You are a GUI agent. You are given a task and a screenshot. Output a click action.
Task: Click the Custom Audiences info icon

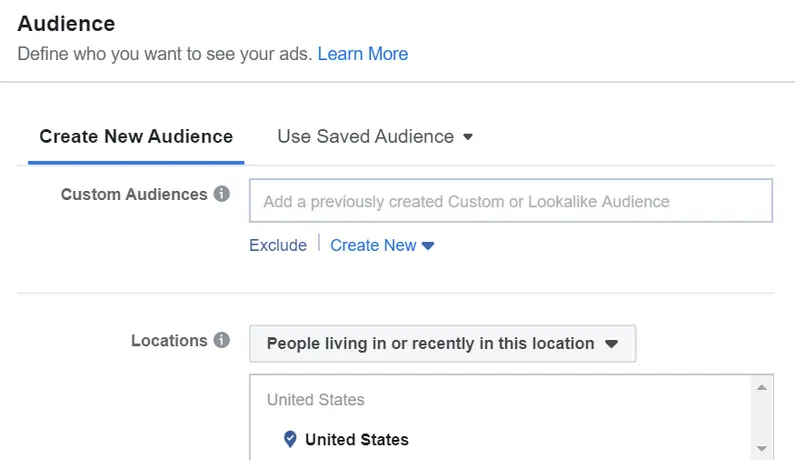tap(222, 194)
